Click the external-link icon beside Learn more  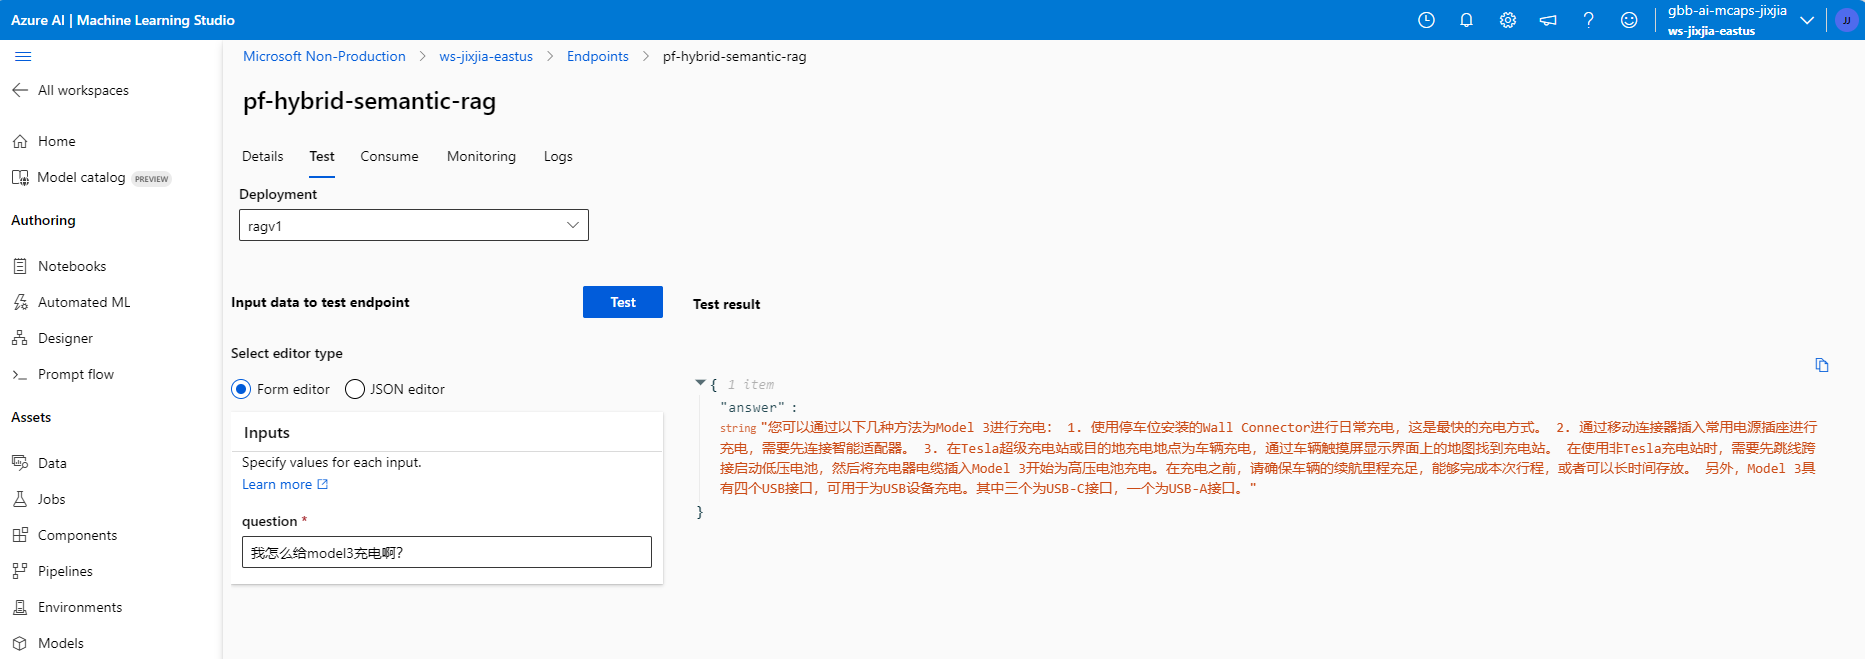[323, 484]
